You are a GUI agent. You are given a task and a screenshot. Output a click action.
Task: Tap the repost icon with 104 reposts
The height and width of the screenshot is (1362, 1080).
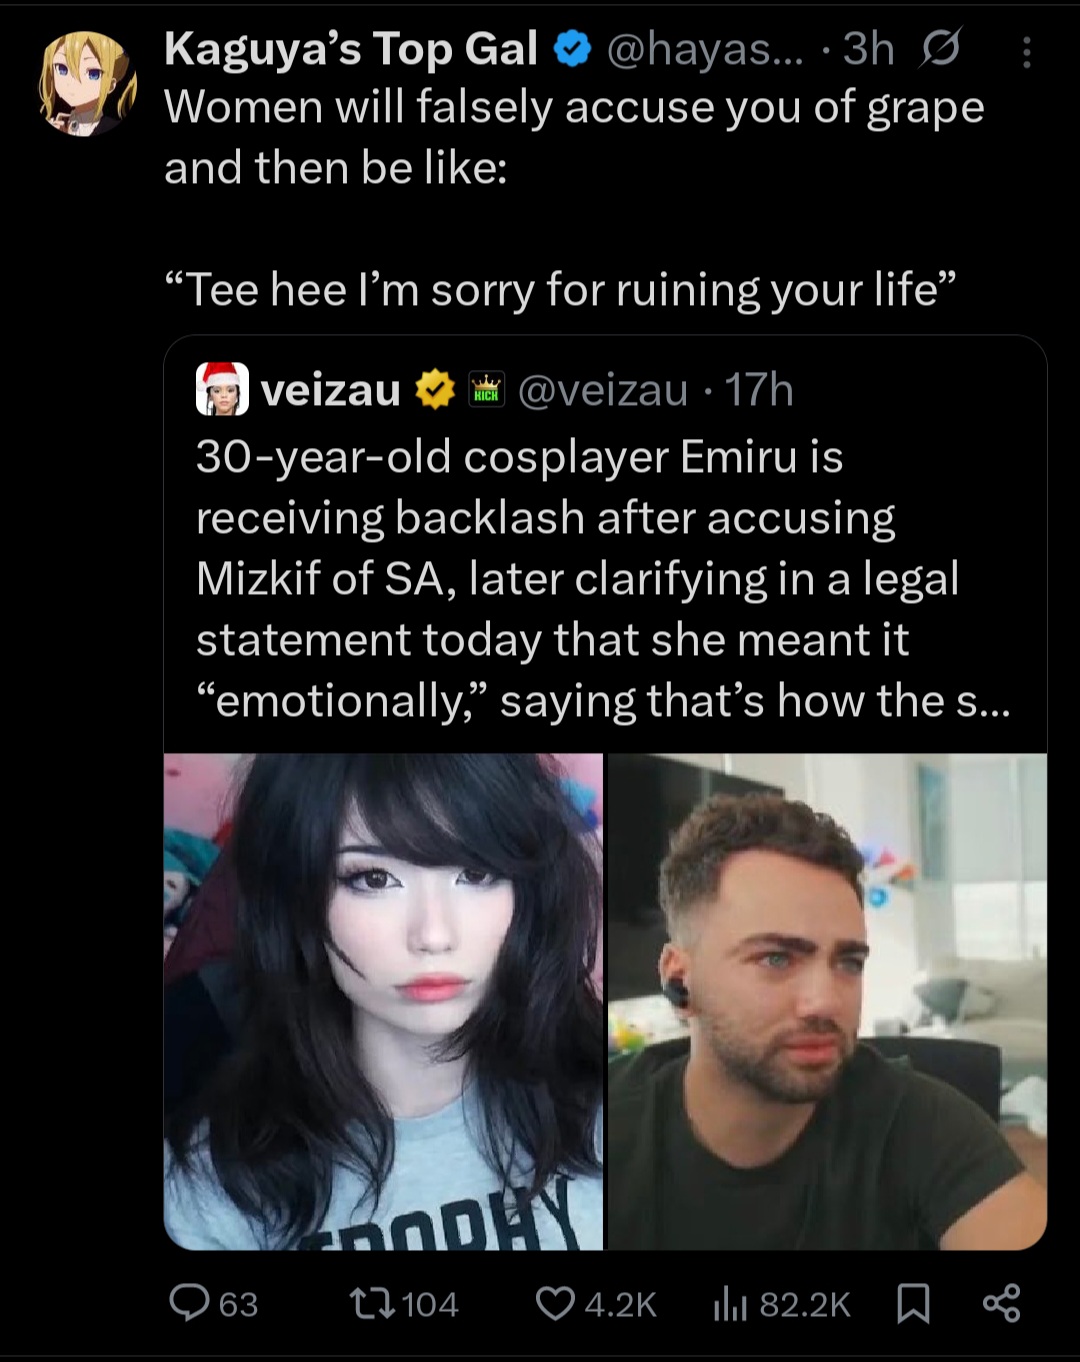(x=371, y=1303)
